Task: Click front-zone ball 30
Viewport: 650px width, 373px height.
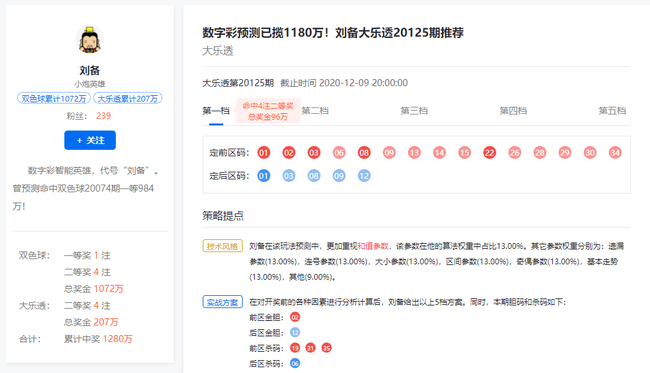Action: (590, 153)
